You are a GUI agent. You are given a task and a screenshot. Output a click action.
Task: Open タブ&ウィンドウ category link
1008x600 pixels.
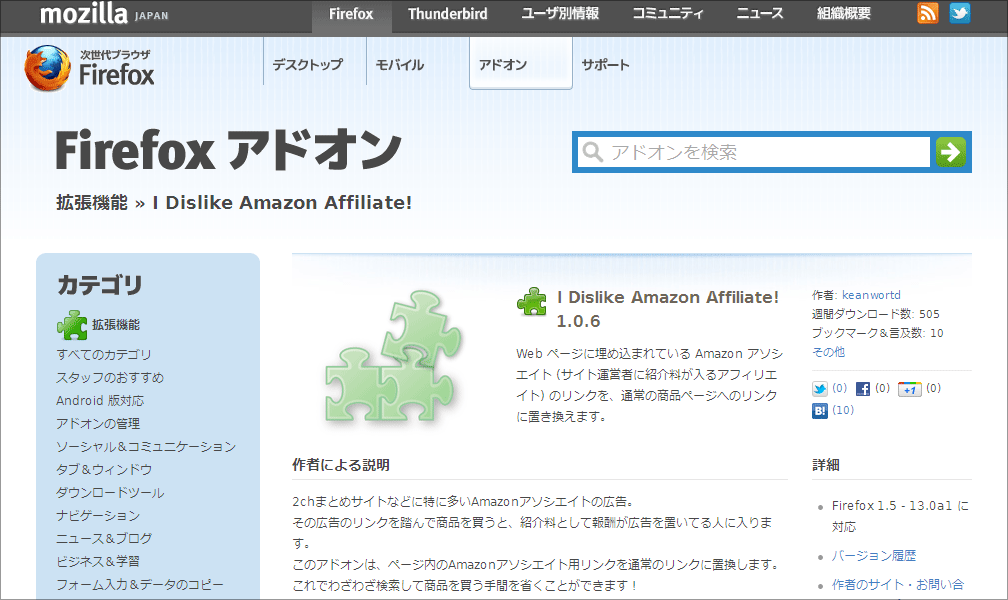pos(104,469)
